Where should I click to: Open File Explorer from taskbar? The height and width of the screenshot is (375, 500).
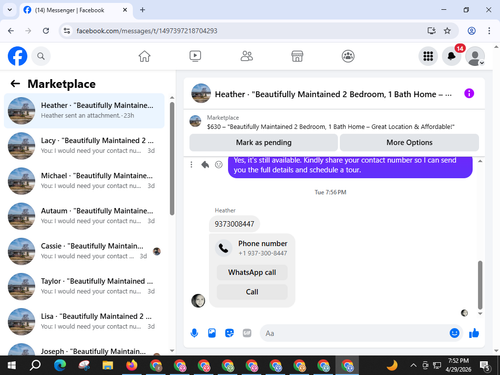[x=108, y=366]
